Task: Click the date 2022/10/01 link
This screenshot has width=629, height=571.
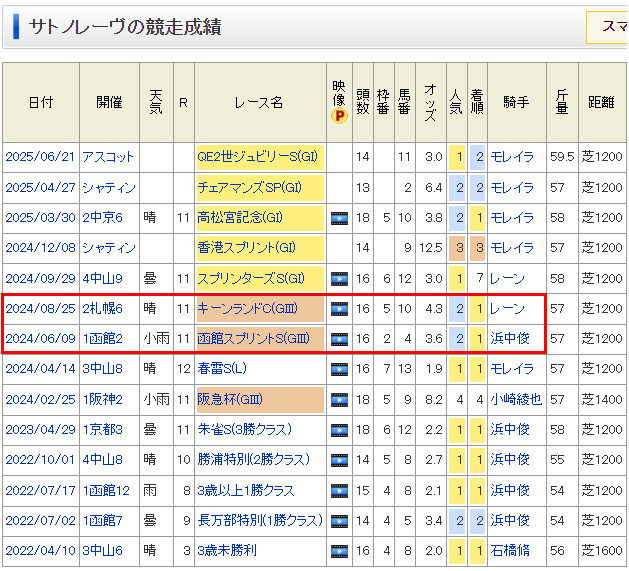Action: (40, 459)
